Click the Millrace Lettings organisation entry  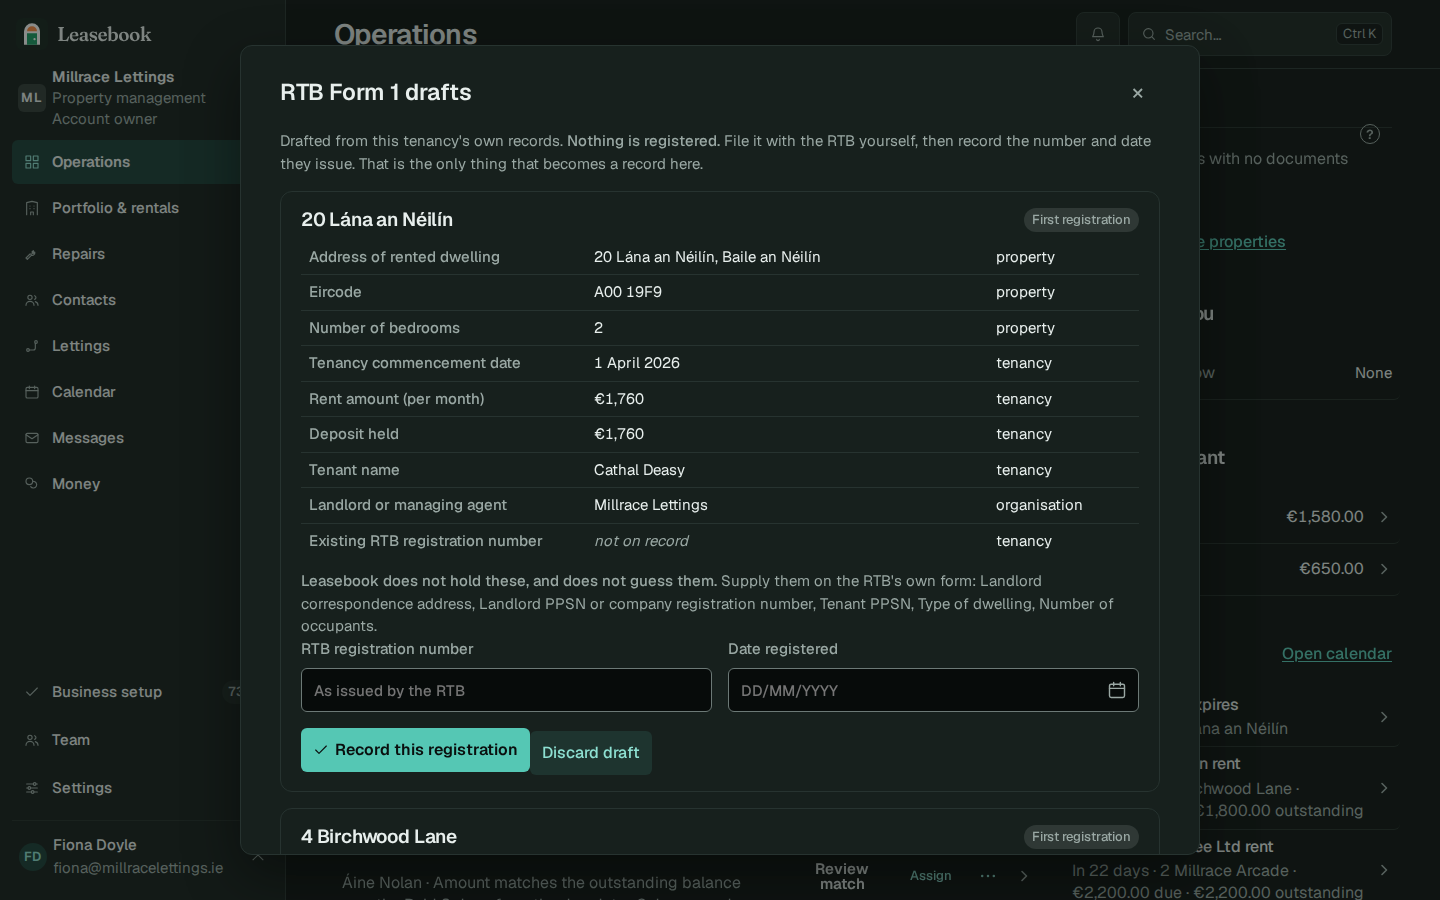click(x=126, y=97)
